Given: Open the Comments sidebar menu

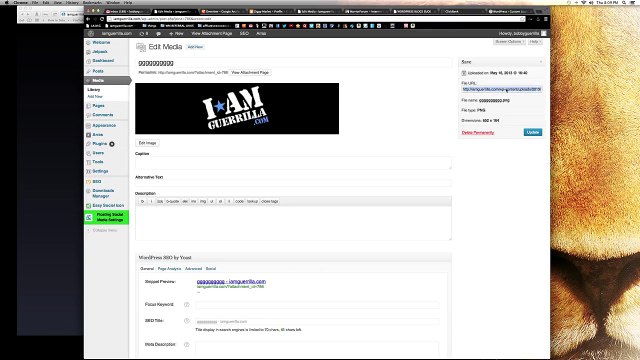Looking at the screenshot, I should point(102,115).
